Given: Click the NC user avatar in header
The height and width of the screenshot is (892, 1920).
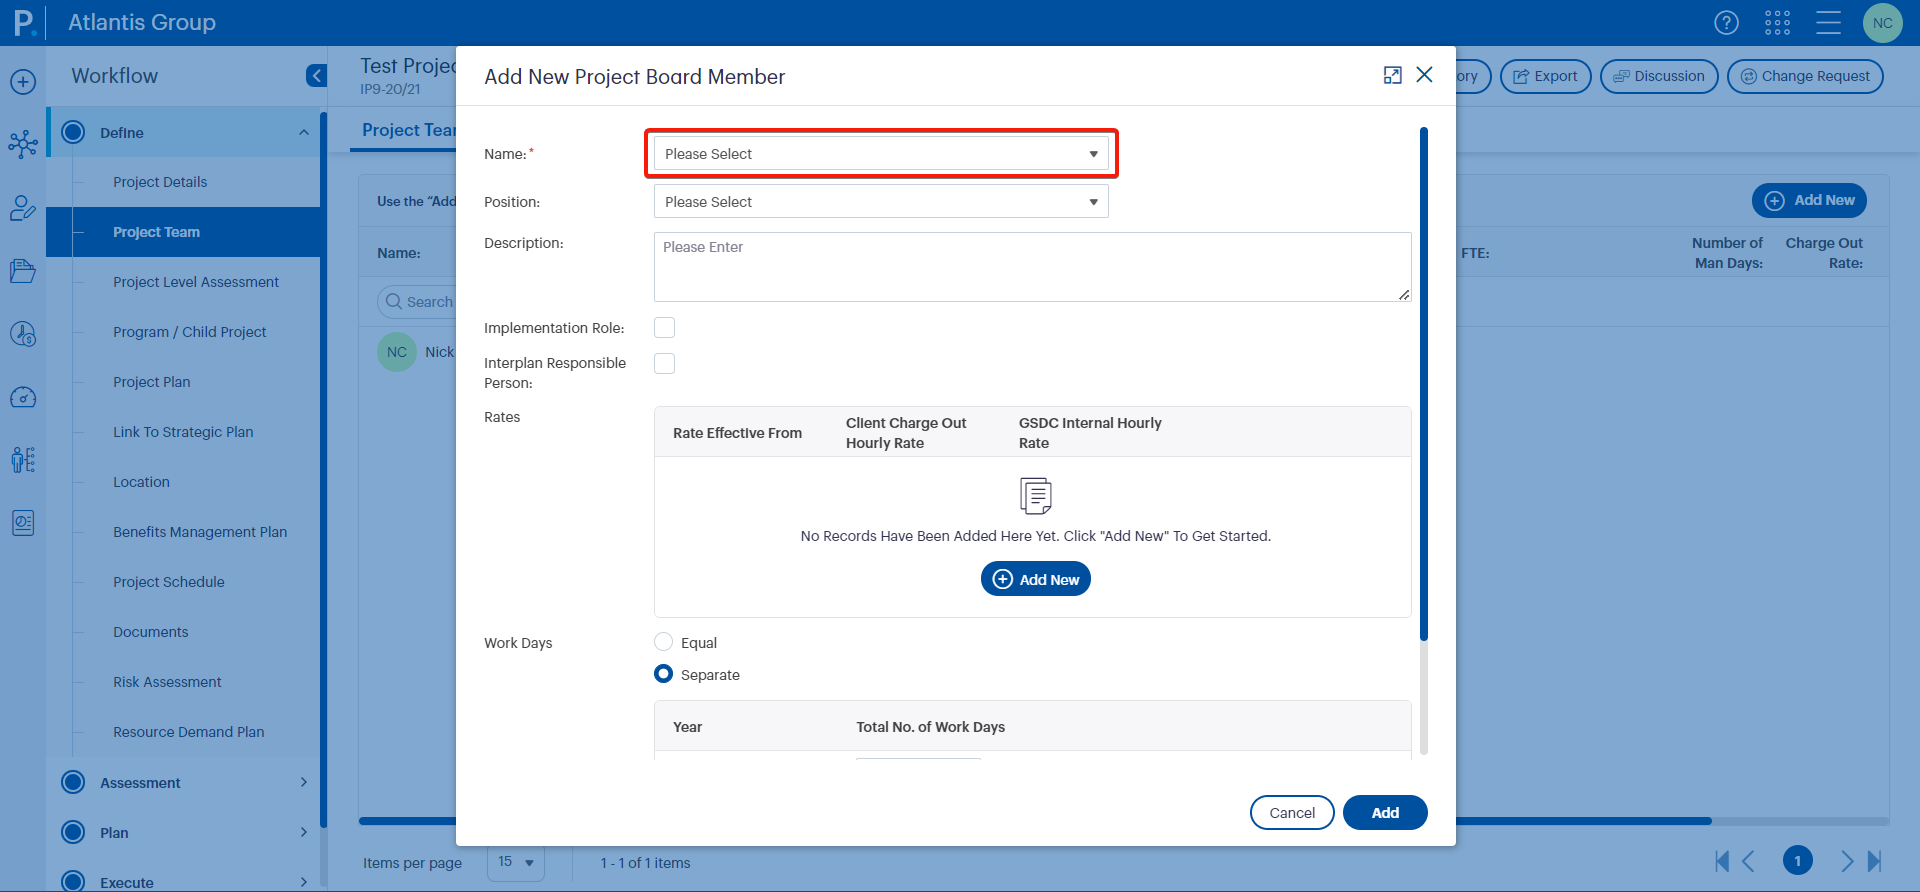Looking at the screenshot, I should [x=1882, y=23].
